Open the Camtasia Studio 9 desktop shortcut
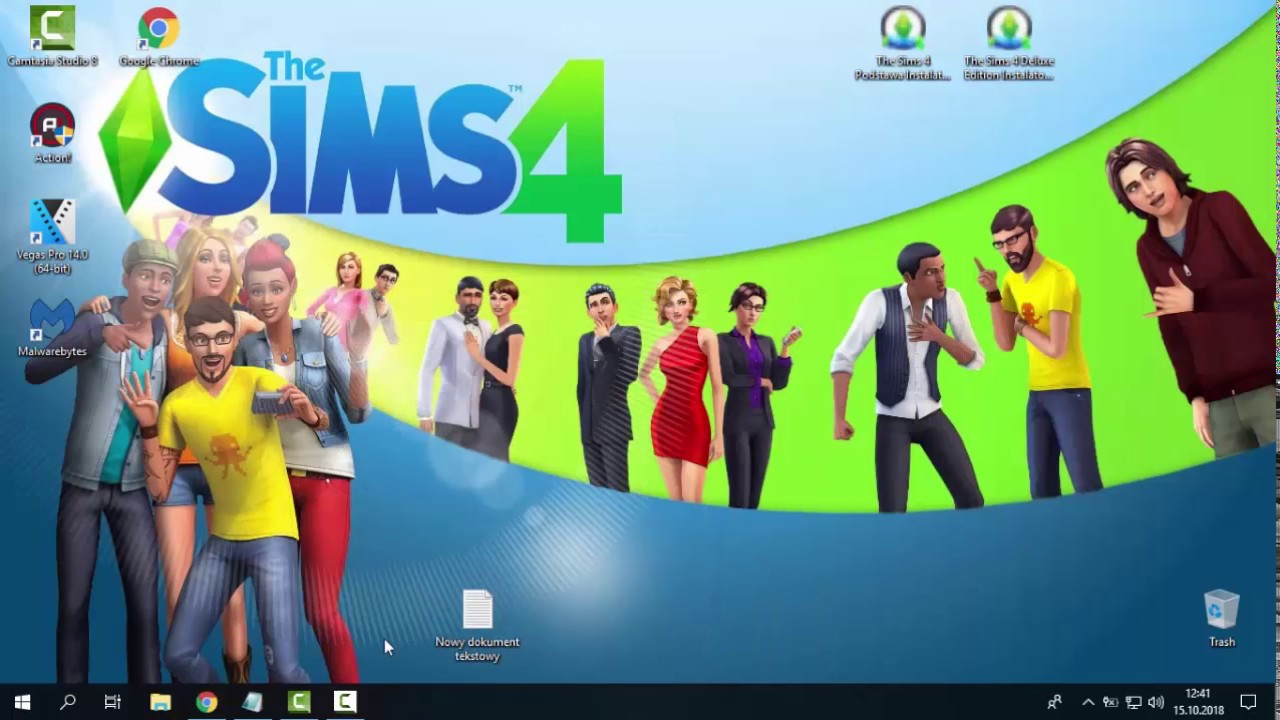 (52, 36)
